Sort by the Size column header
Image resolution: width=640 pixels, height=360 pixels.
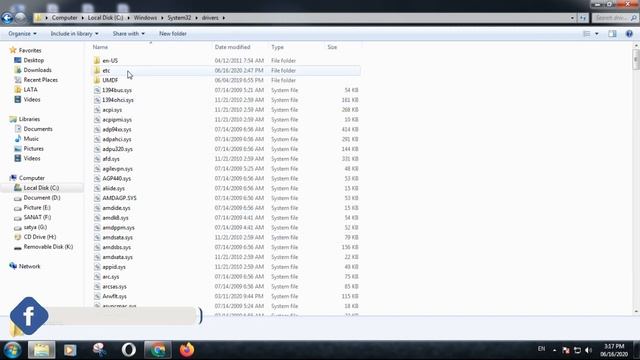[x=332, y=47]
